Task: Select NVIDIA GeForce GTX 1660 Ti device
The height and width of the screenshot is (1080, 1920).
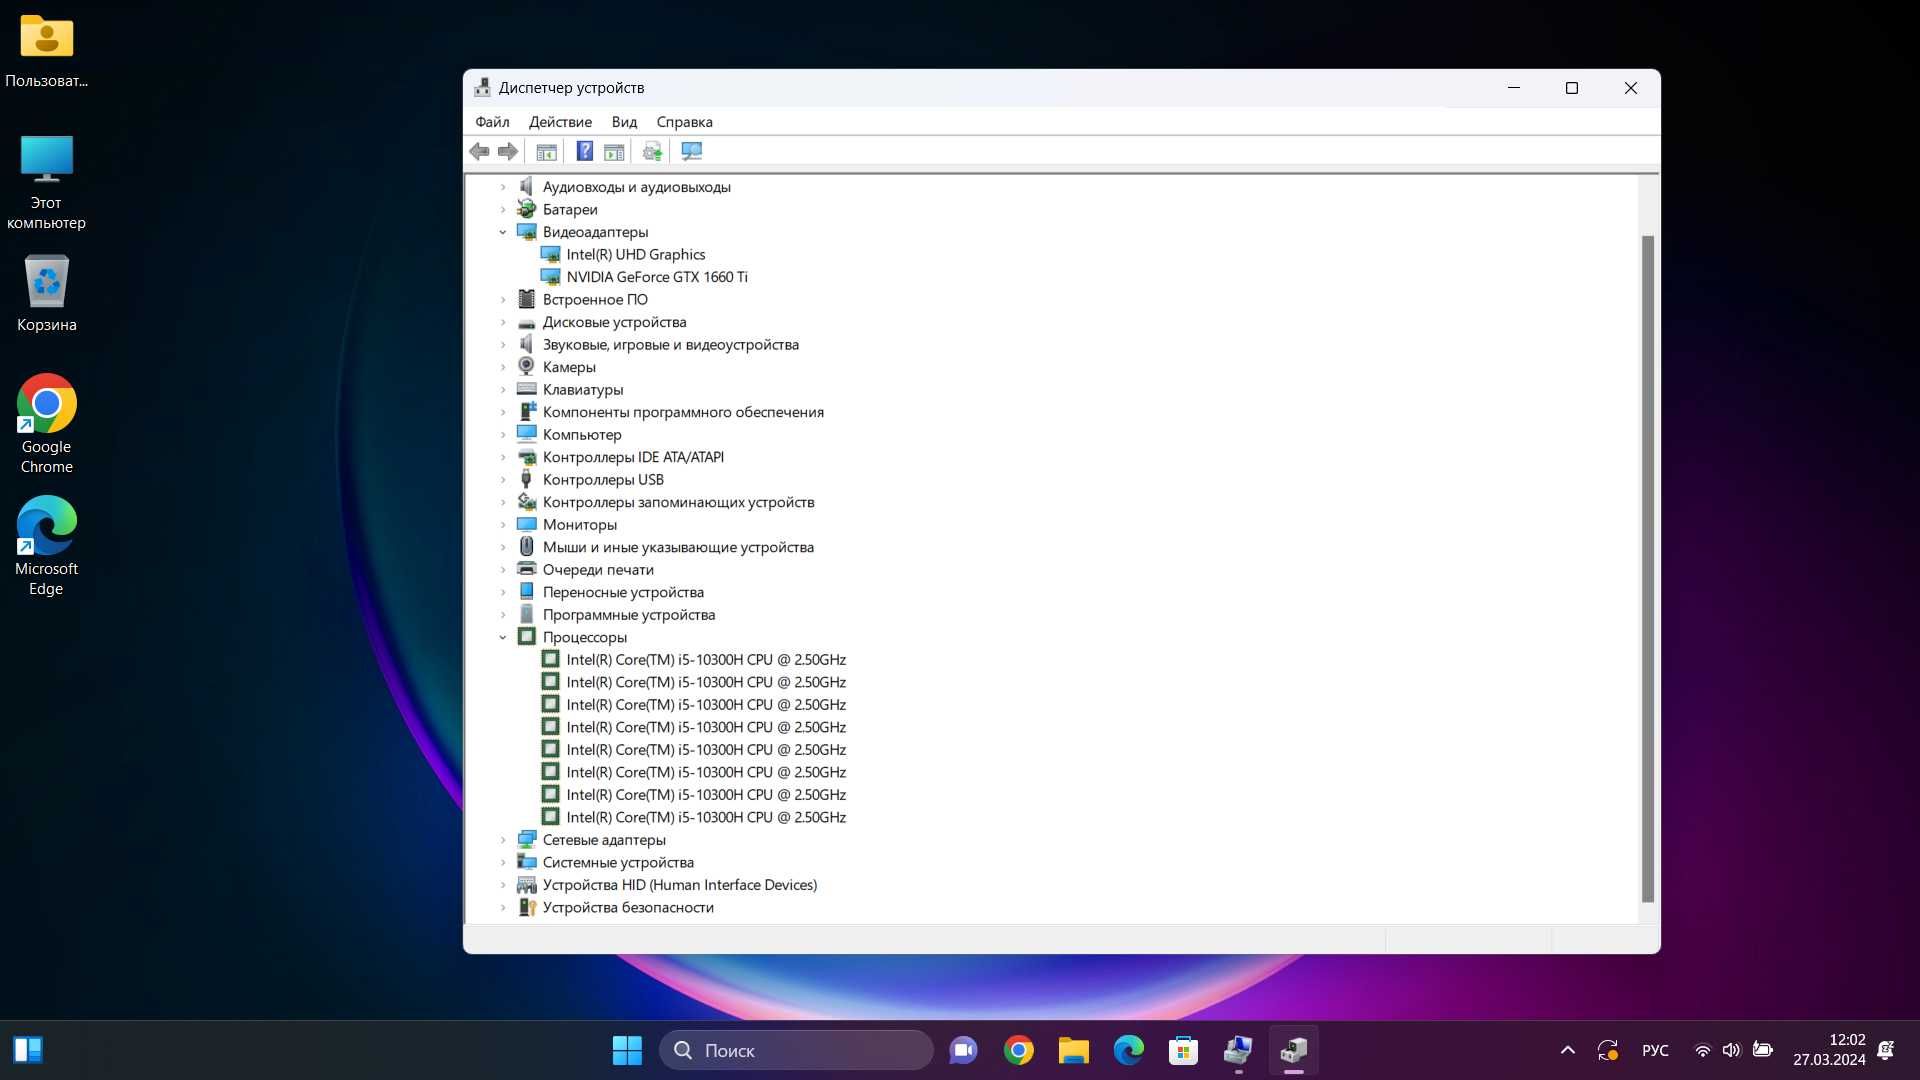Action: 655,276
